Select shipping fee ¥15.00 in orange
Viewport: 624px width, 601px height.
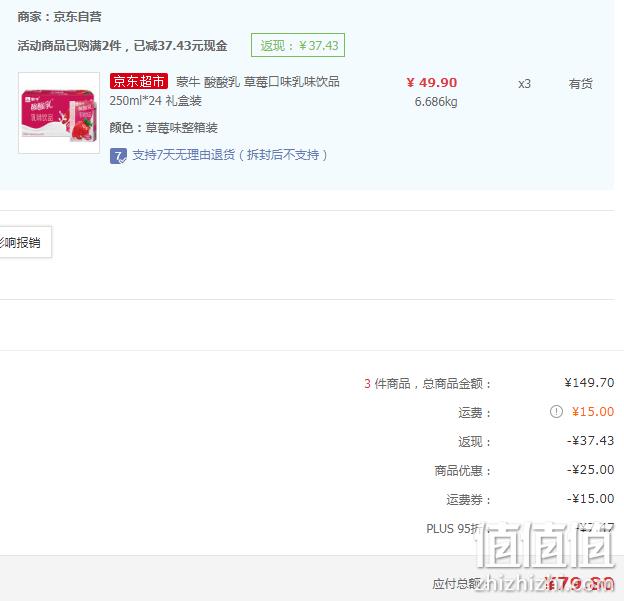point(593,412)
